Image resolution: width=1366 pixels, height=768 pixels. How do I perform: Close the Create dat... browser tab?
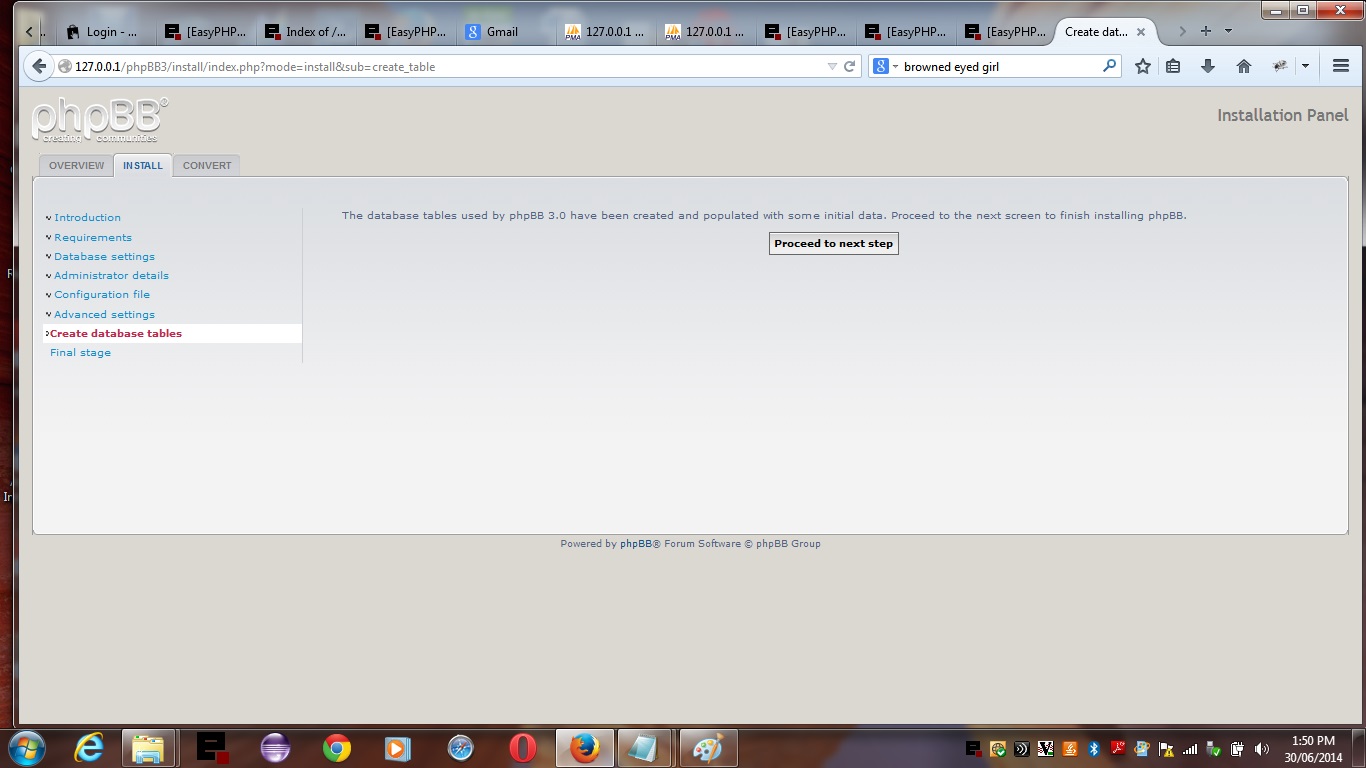(1141, 32)
